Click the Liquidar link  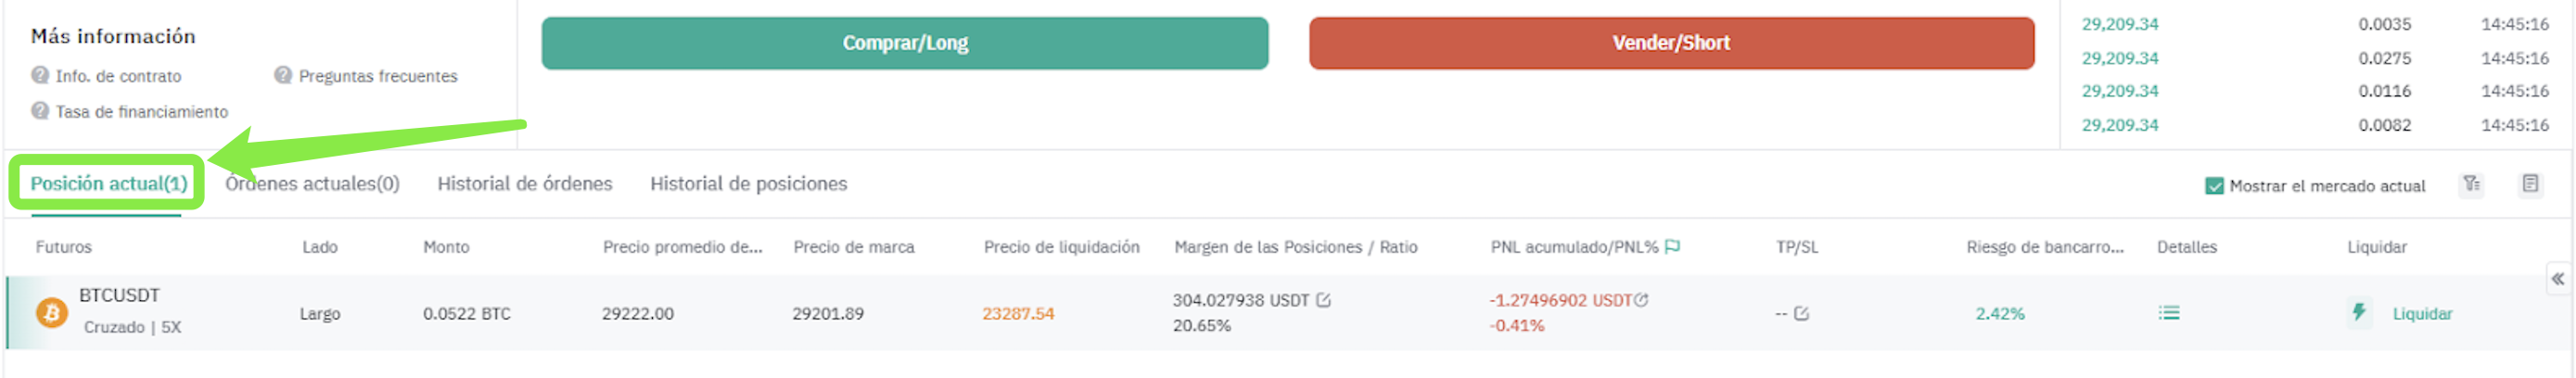click(2422, 314)
